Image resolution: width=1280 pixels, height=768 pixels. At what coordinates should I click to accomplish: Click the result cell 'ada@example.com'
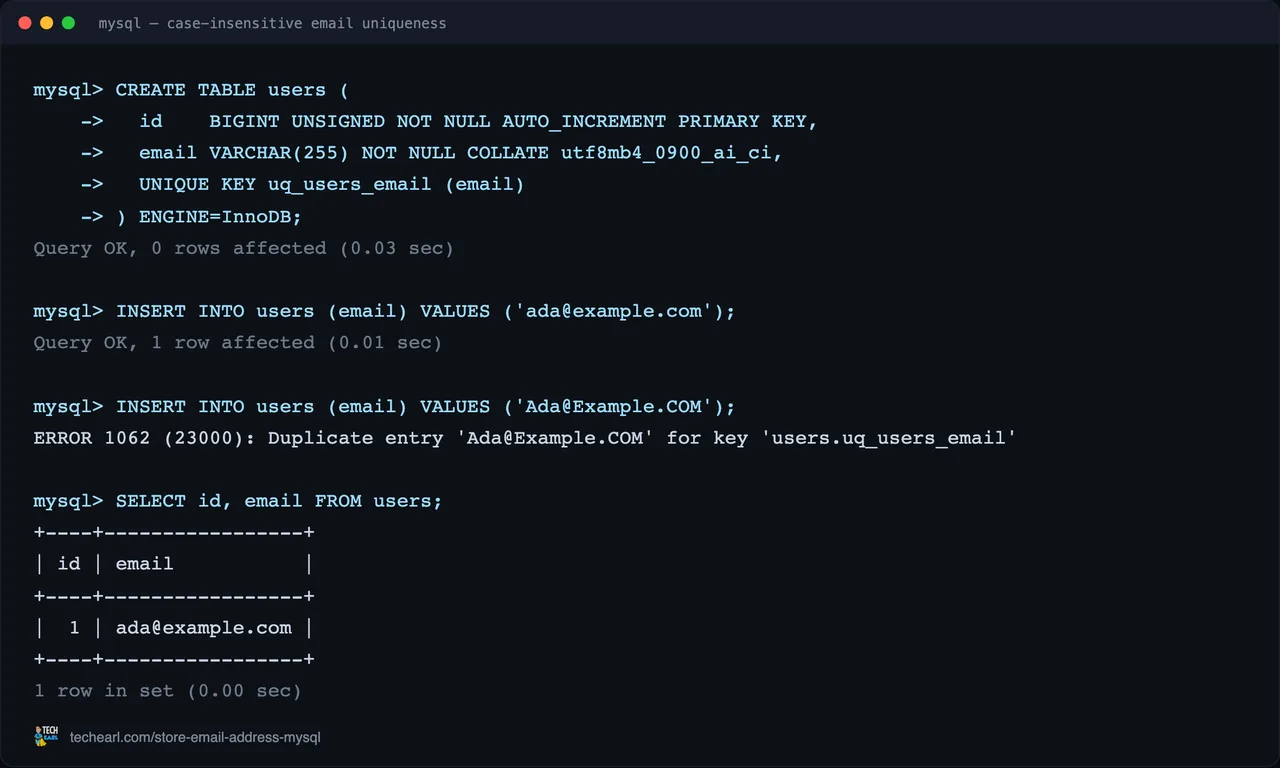(204, 628)
